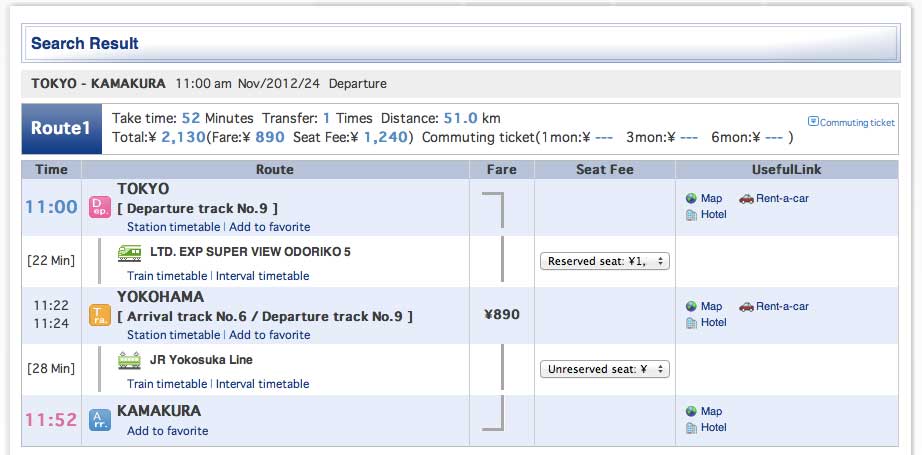
Task: Open Interval timetable for JR Yokosuka Line
Action: [262, 384]
